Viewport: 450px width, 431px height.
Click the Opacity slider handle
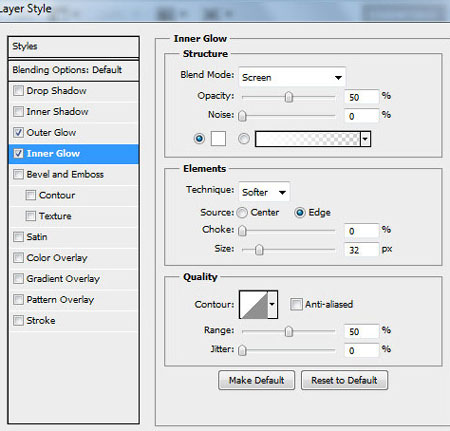[289, 97]
